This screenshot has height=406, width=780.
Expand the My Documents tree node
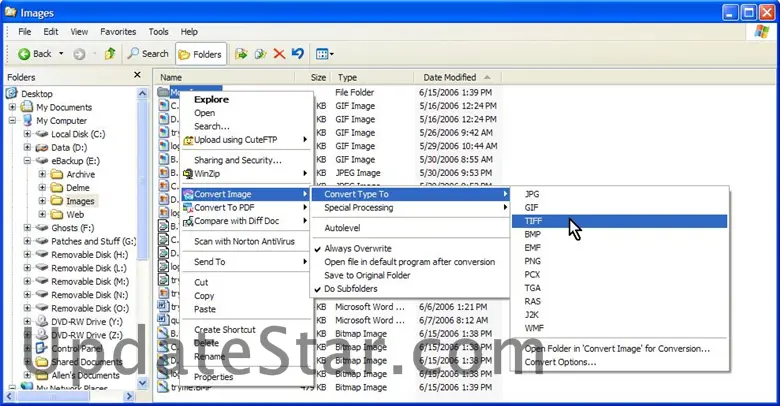click(x=12, y=107)
